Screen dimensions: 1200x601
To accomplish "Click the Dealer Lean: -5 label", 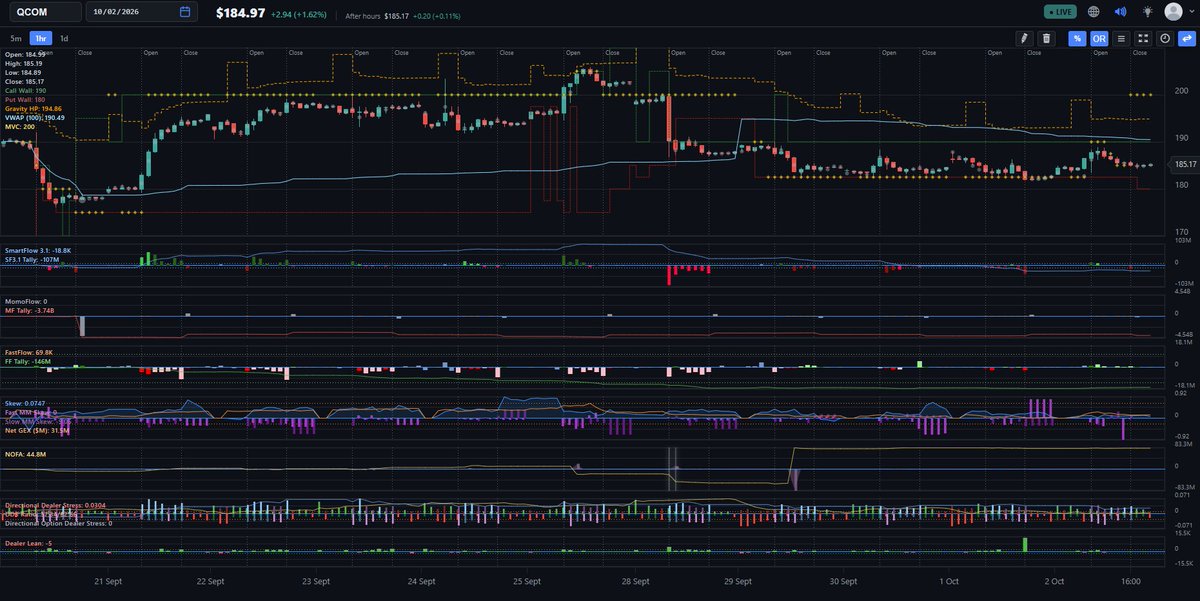I will click(x=28, y=543).
